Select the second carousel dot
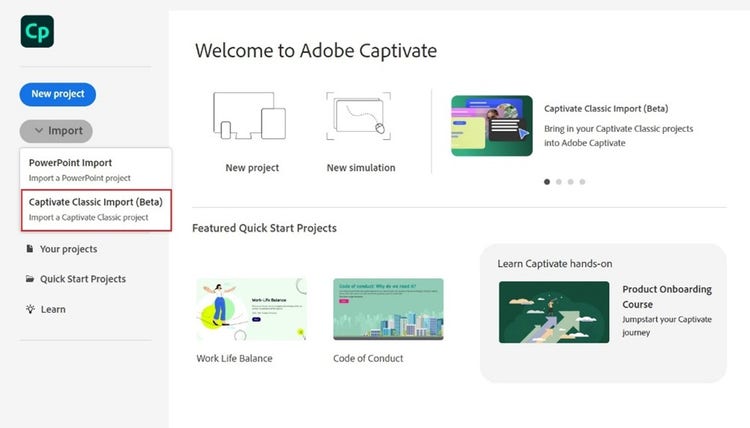The image size is (750, 428). 559,182
